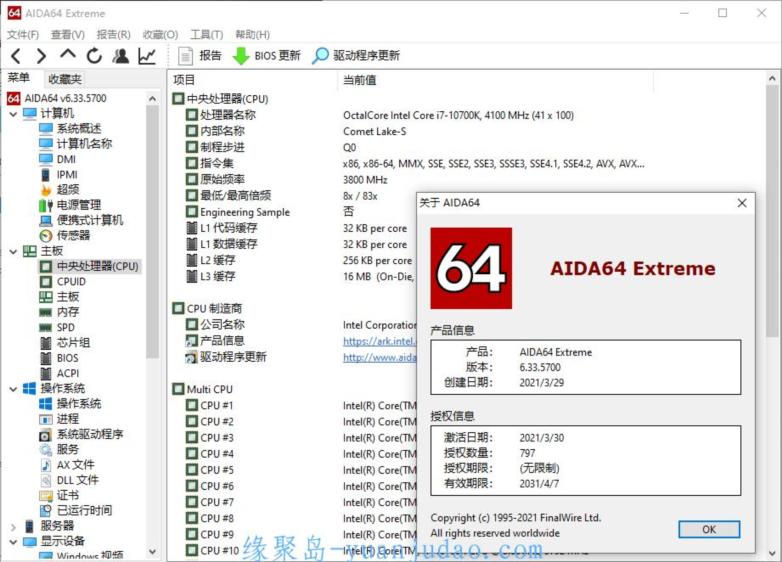Select the 服务 services tree item
Screen dimensions: 782x562
click(x=59, y=449)
